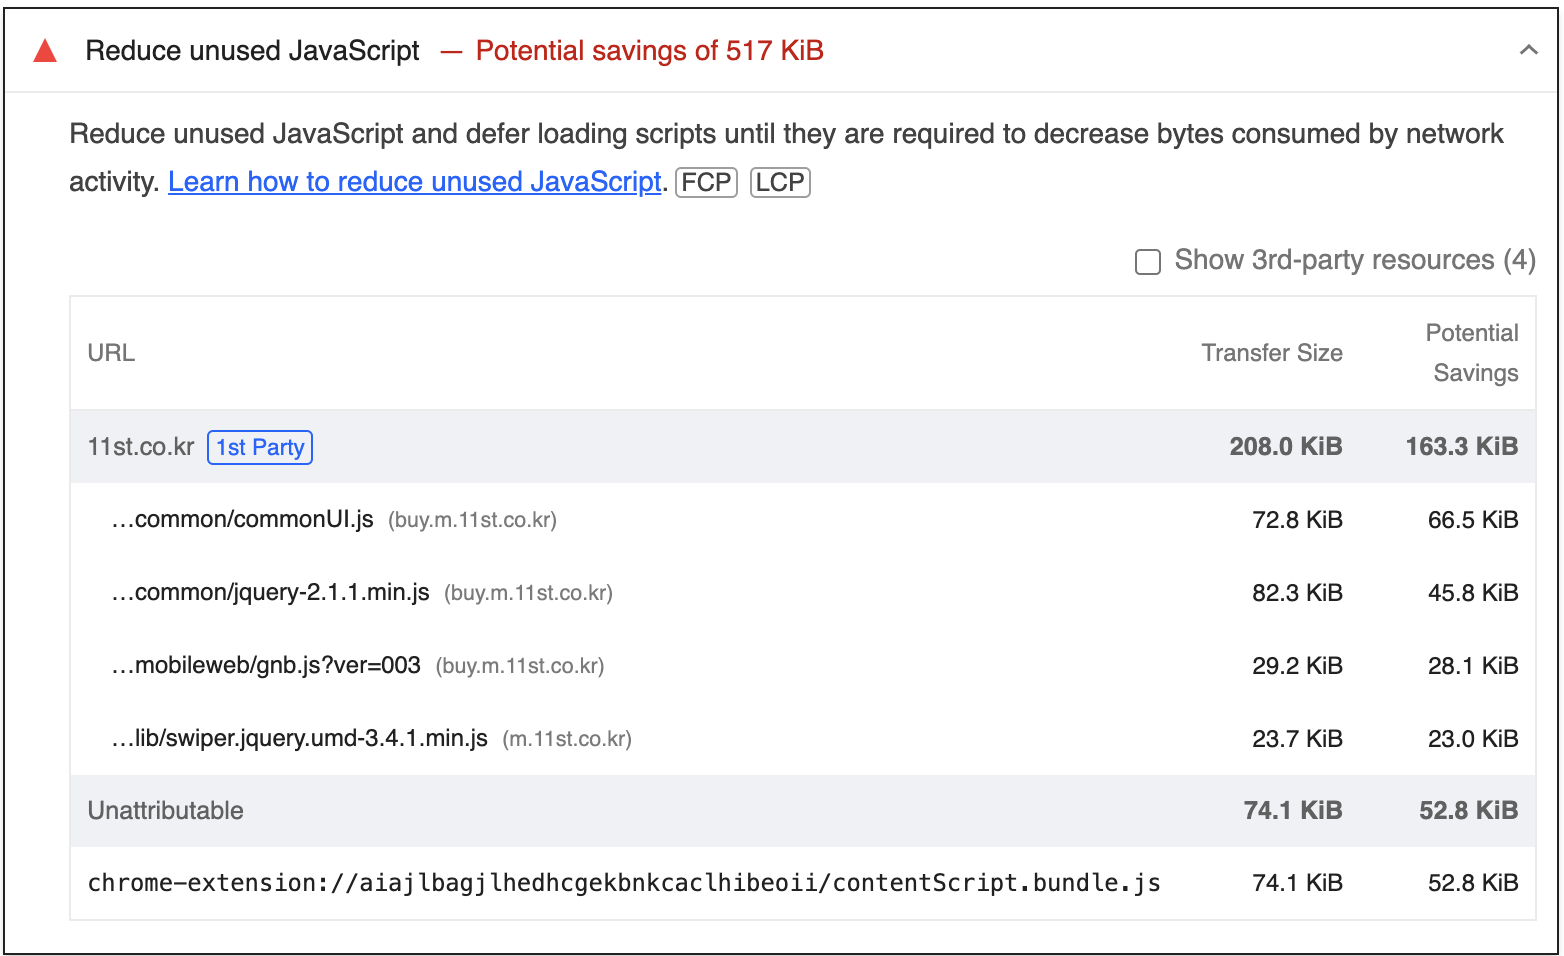Open the commonUI.js resource link
Image resolution: width=1564 pixels, height=956 pixels.
(x=242, y=520)
